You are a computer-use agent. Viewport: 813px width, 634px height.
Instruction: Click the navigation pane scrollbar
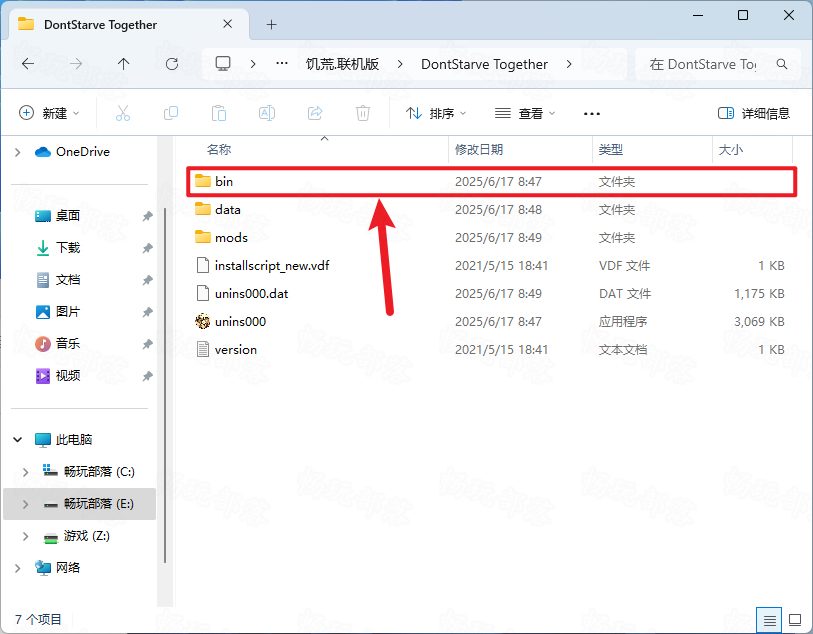coord(164,385)
